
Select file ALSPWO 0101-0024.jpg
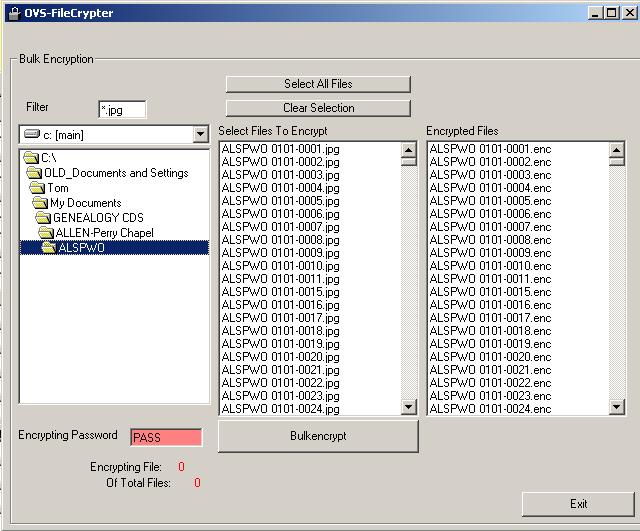point(280,409)
